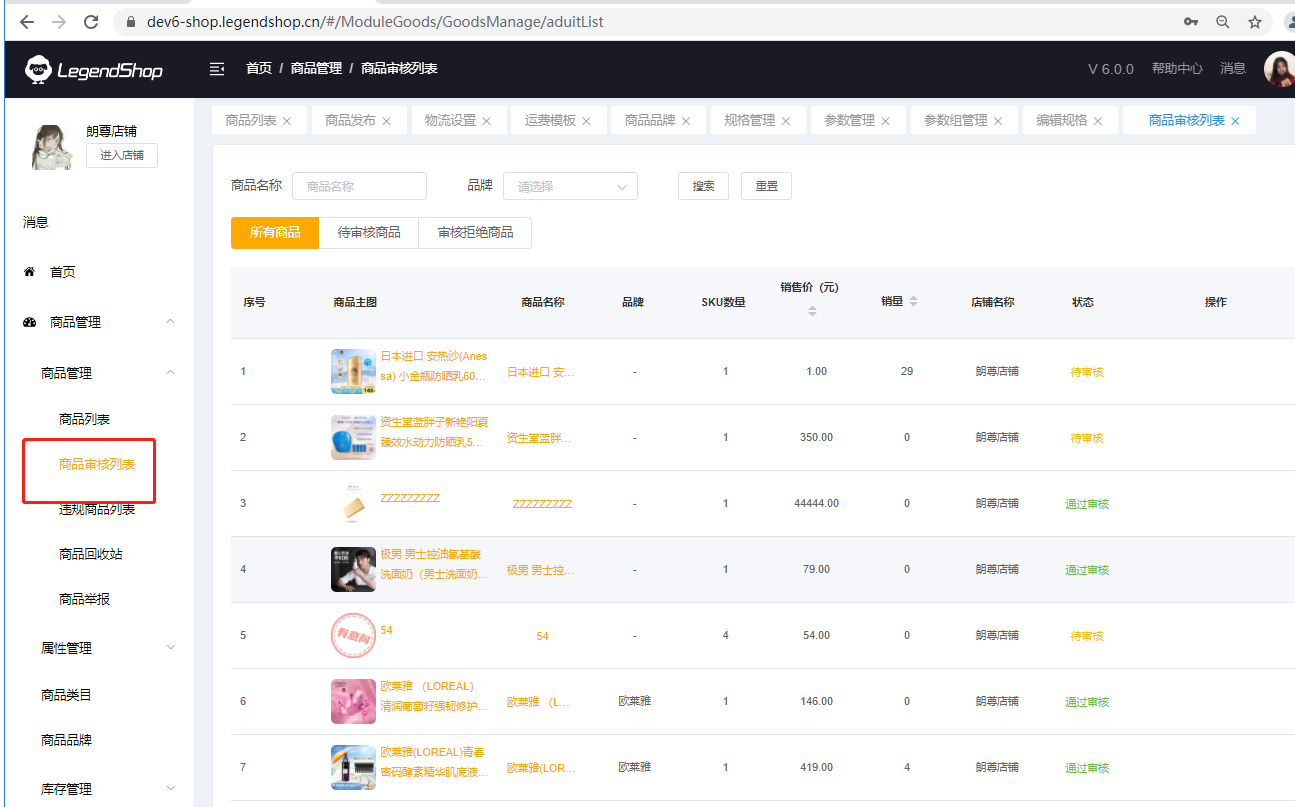
Task: Click the browser reload icon
Action: pos(91,21)
